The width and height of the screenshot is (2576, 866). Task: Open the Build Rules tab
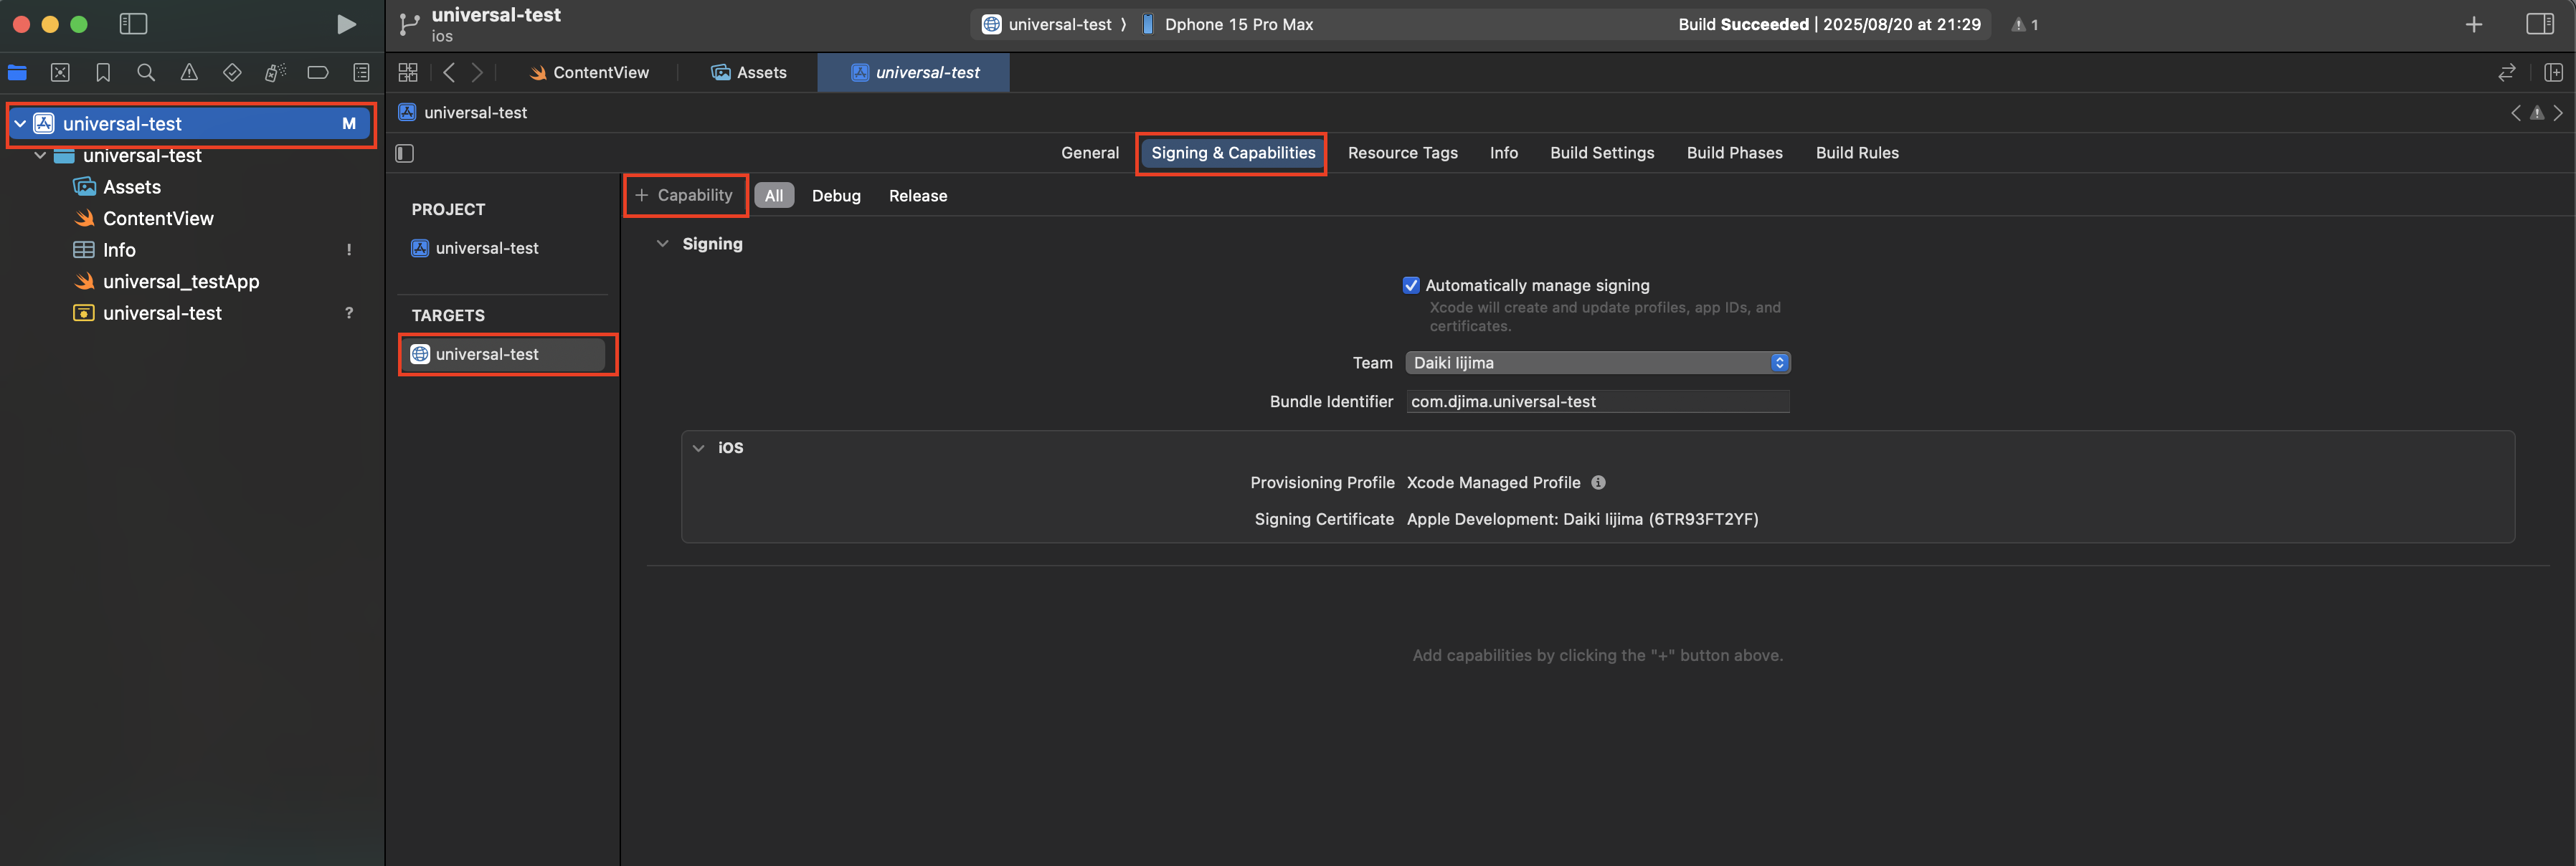[1857, 153]
